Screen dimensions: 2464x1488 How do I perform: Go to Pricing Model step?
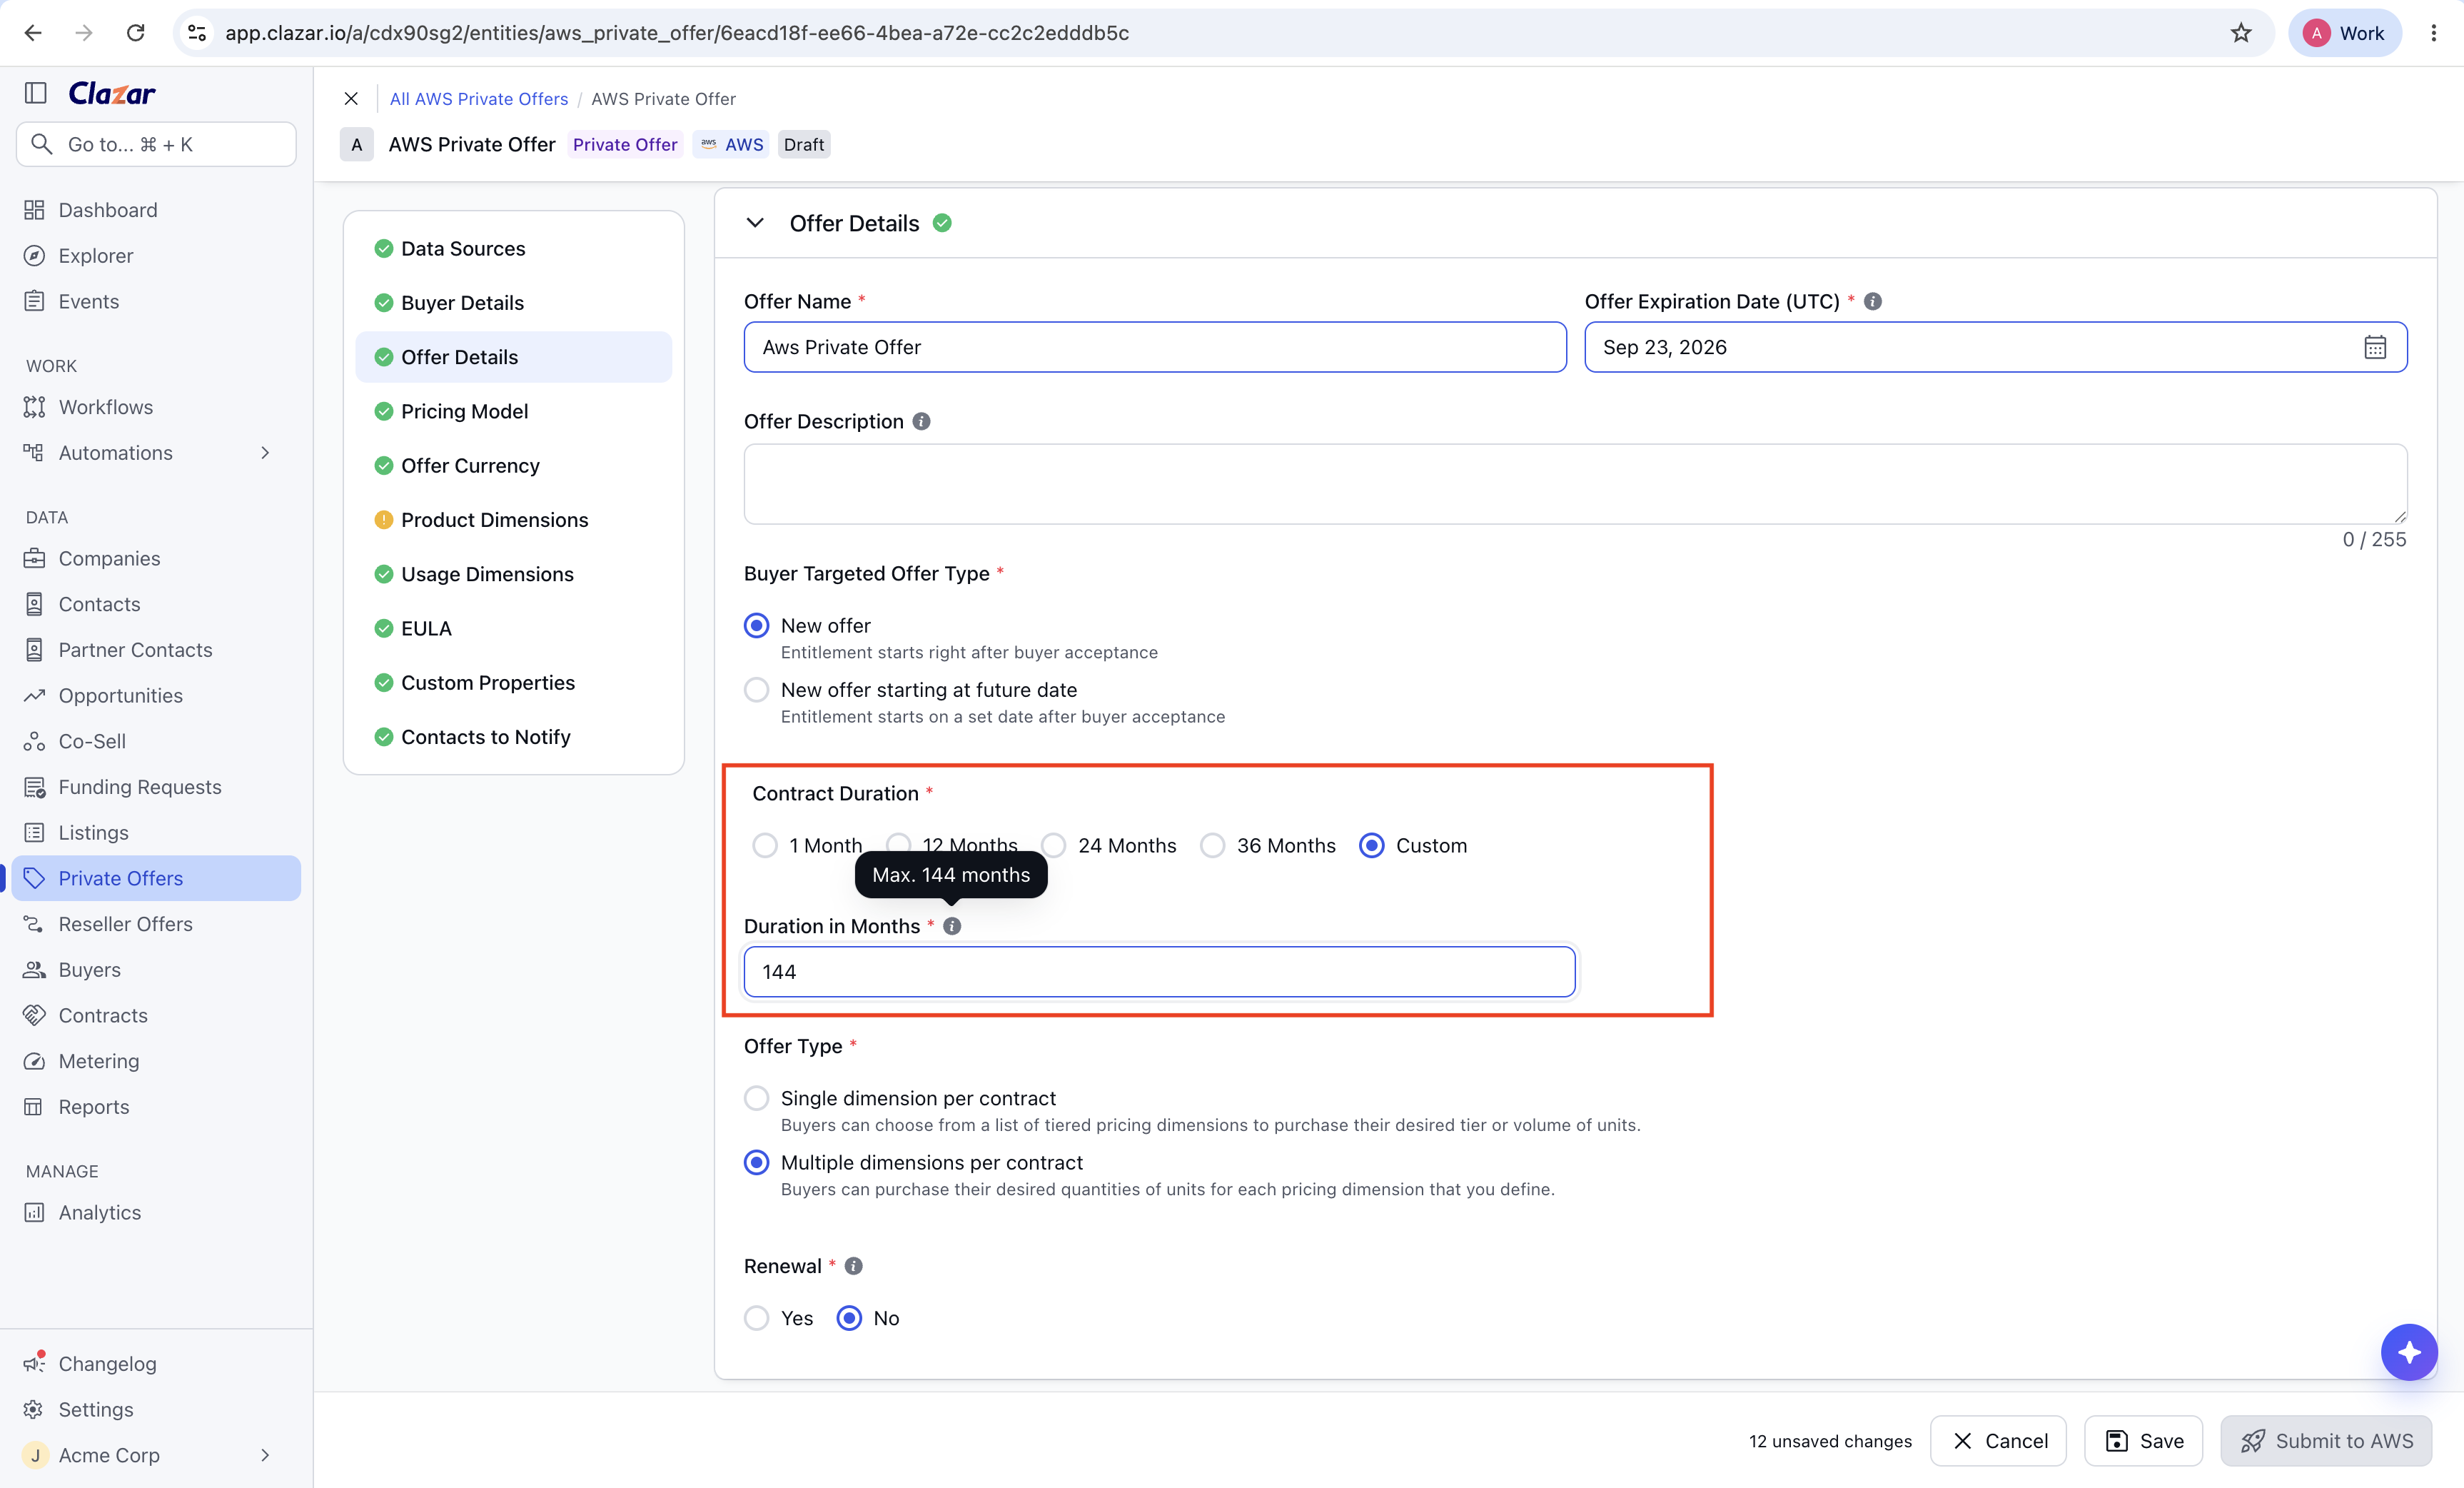(513, 411)
